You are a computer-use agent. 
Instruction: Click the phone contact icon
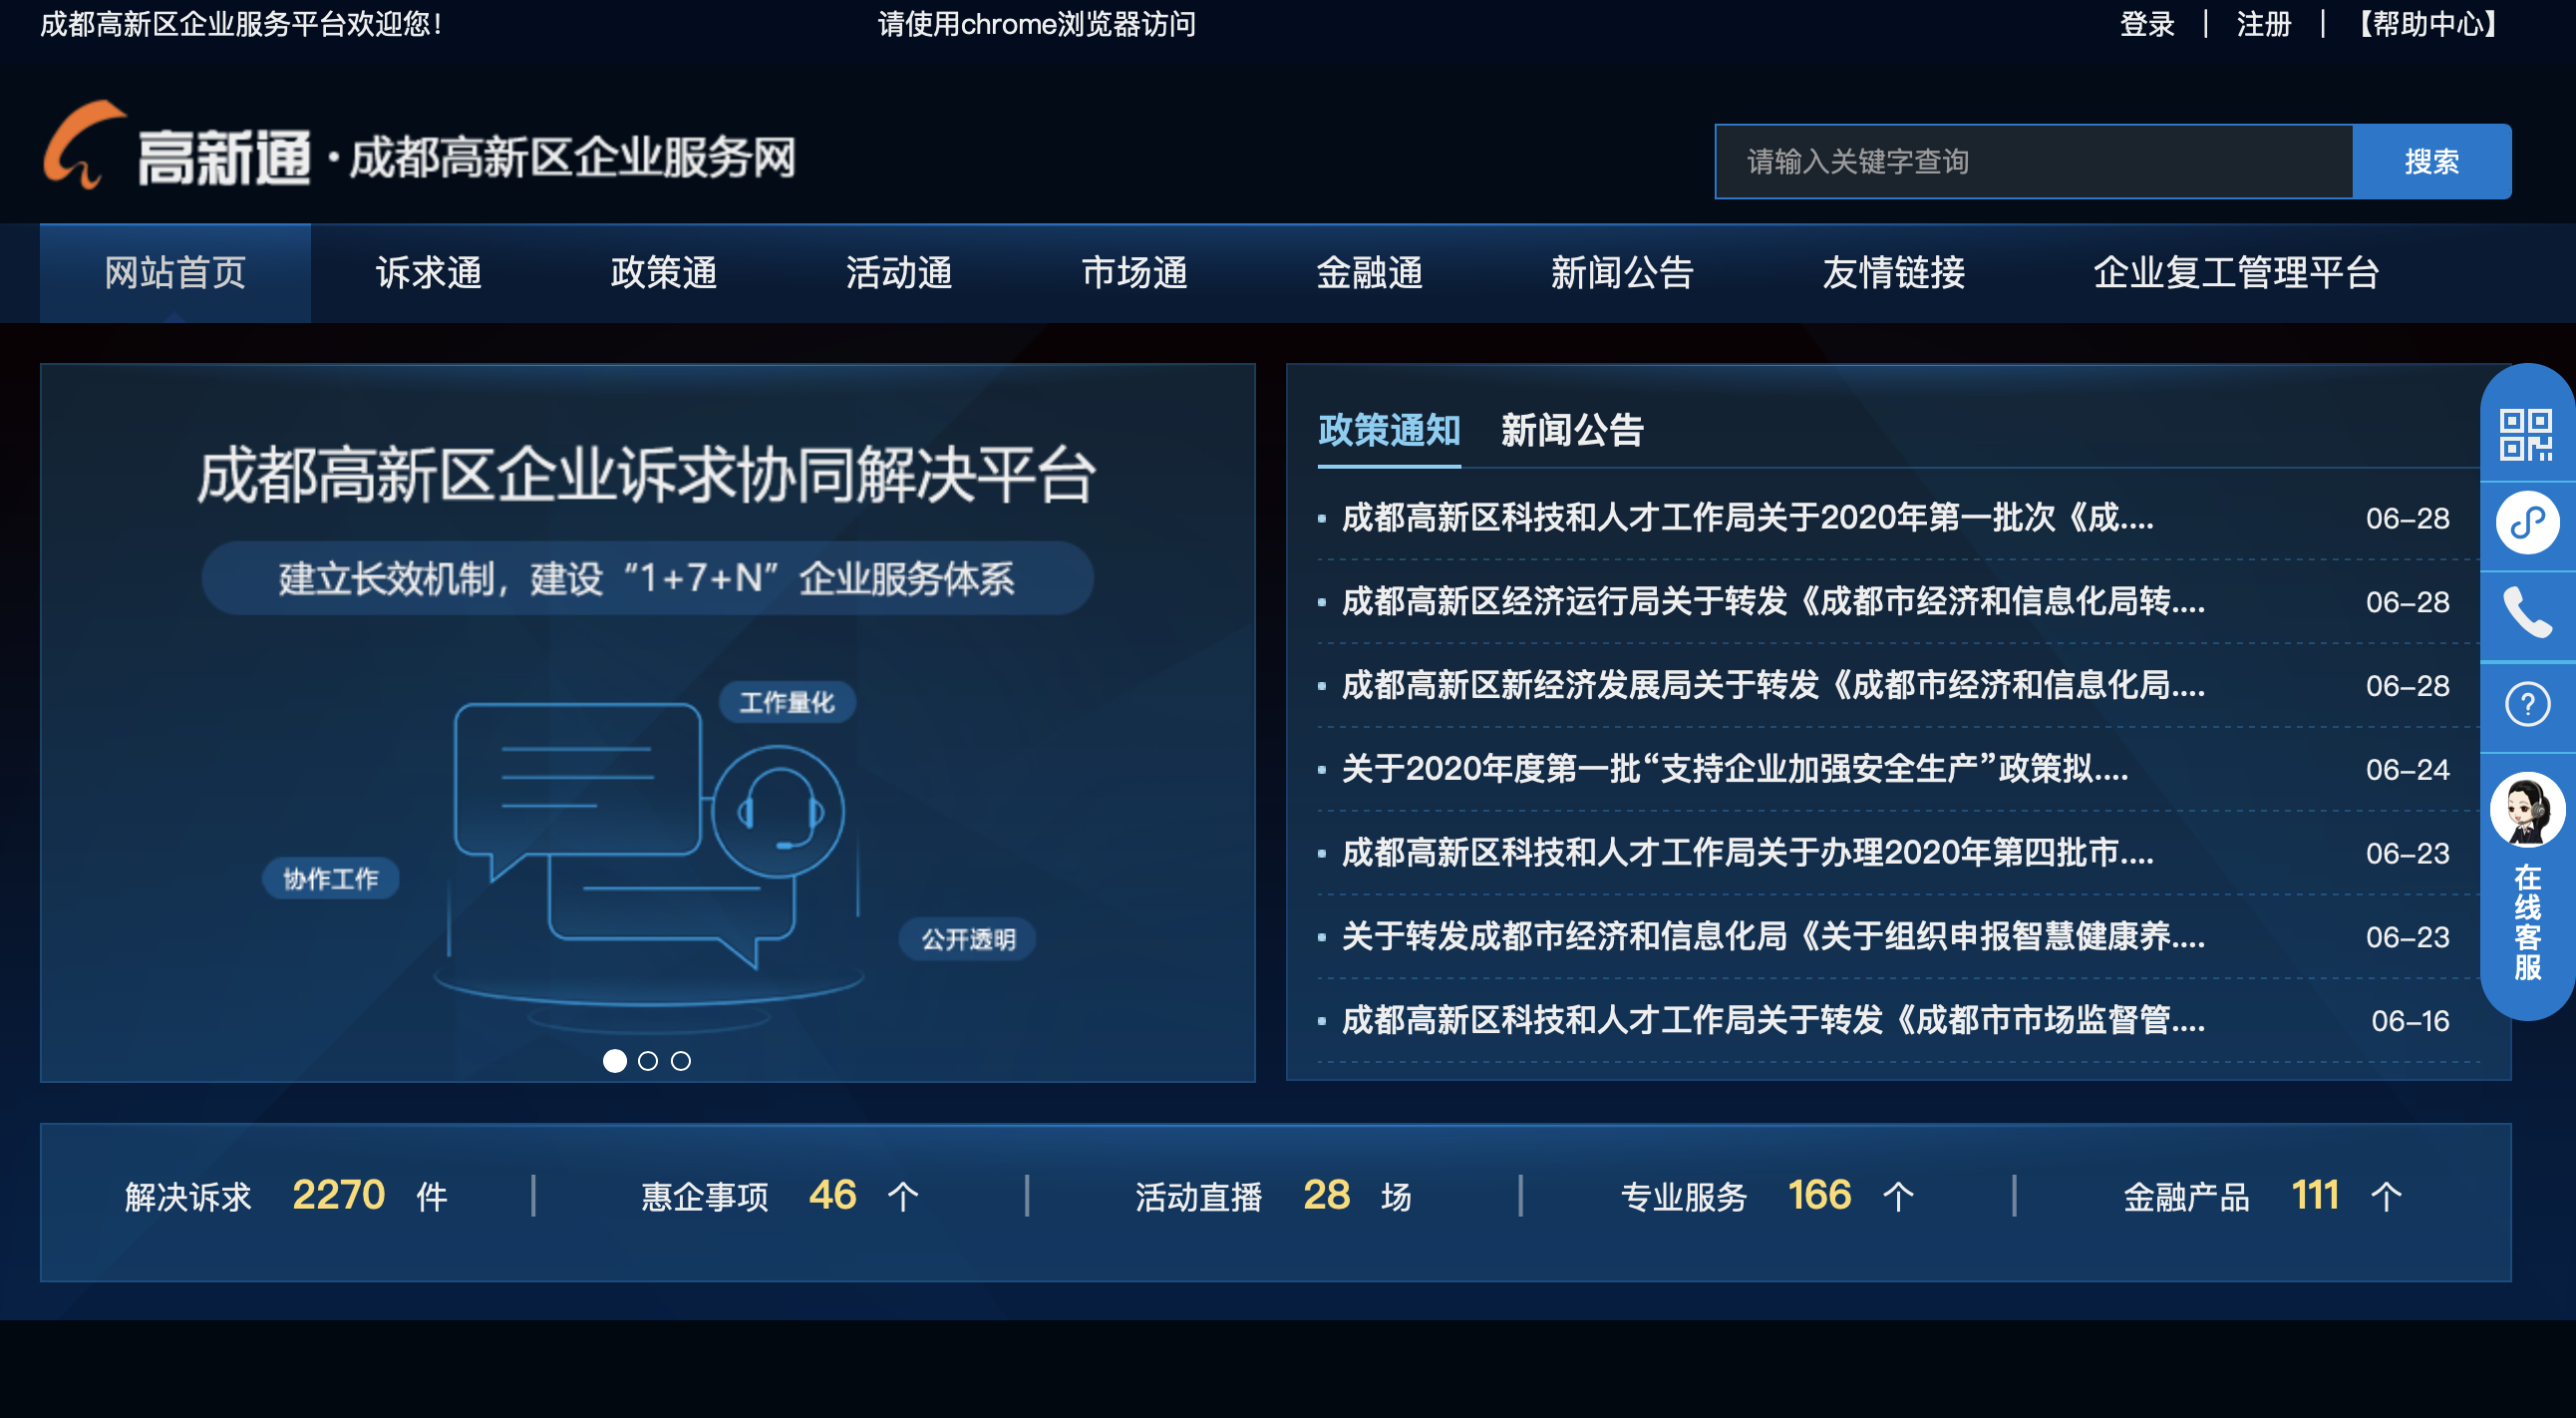2526,612
